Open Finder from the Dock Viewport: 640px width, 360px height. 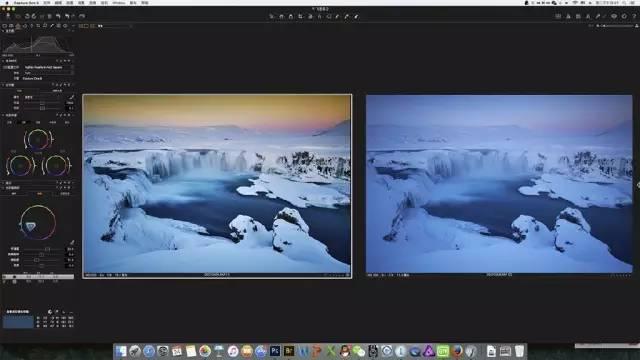coord(121,351)
